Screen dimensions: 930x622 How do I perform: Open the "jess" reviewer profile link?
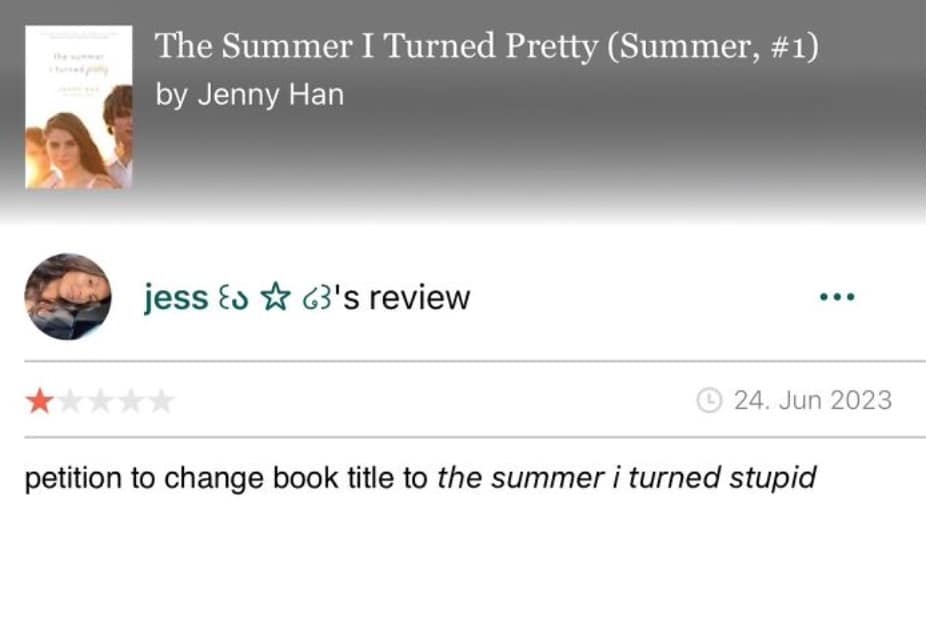point(175,298)
